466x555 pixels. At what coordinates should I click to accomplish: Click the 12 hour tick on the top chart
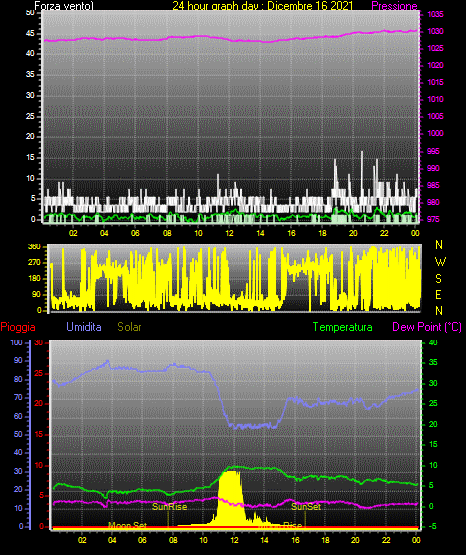coord(230,233)
